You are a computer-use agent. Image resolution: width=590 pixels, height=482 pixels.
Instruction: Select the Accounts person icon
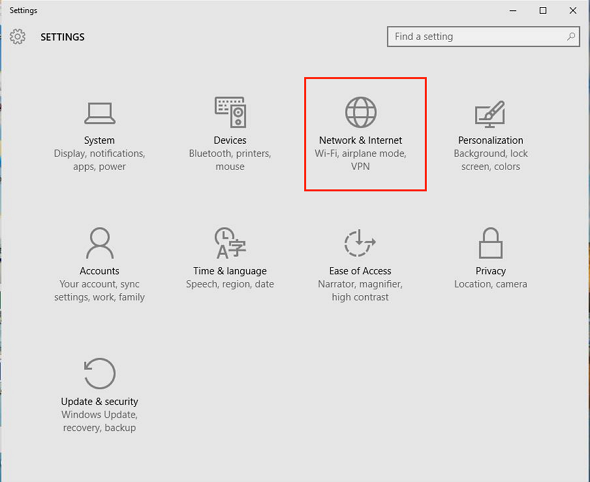(x=100, y=243)
